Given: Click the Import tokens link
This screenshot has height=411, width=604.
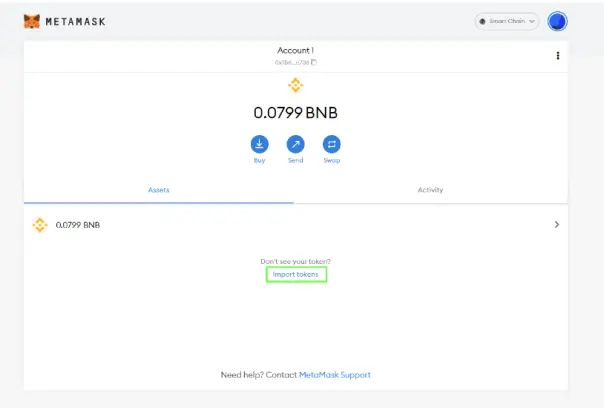Looking at the screenshot, I should pyautogui.click(x=296, y=274).
